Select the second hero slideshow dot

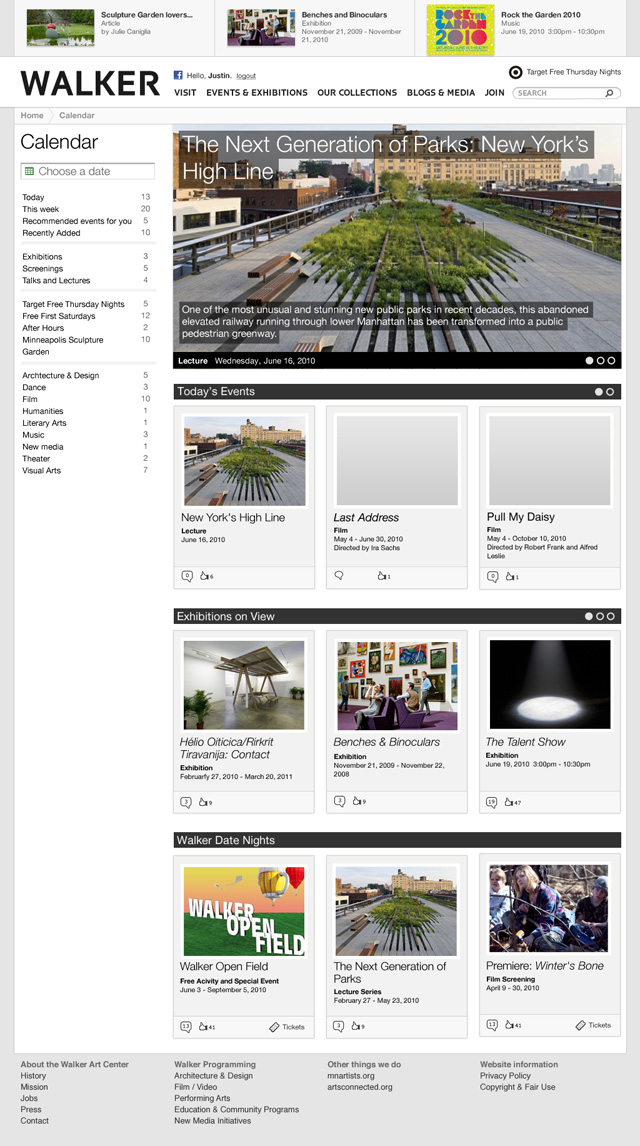pos(601,360)
